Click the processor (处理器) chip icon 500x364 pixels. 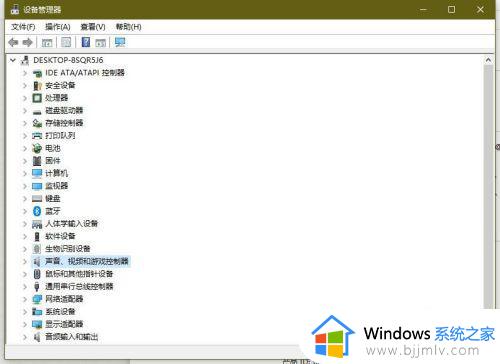pyautogui.click(x=37, y=98)
